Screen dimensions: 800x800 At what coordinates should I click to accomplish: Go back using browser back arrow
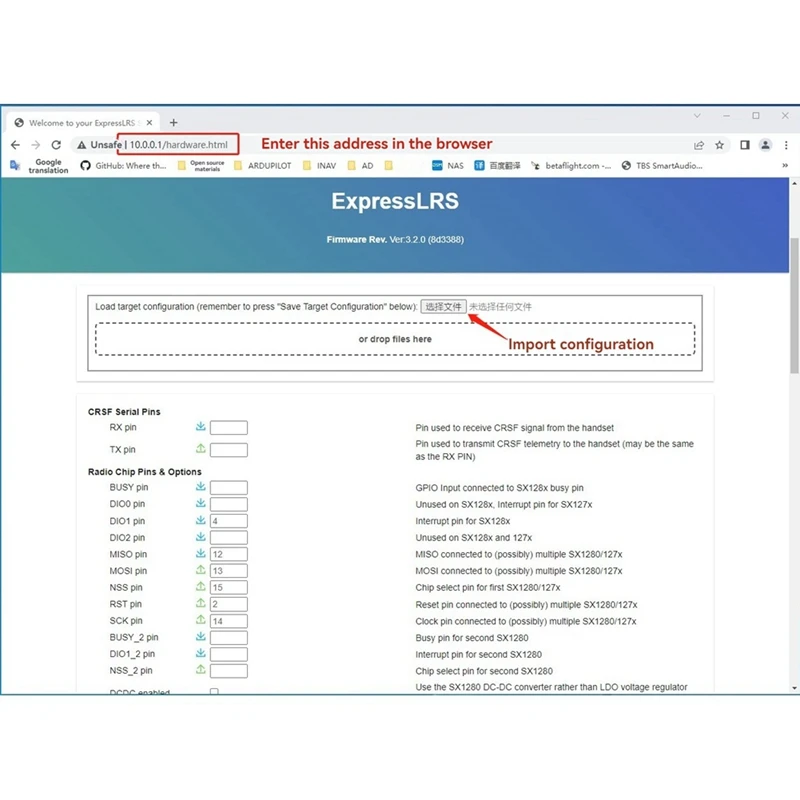pos(15,145)
